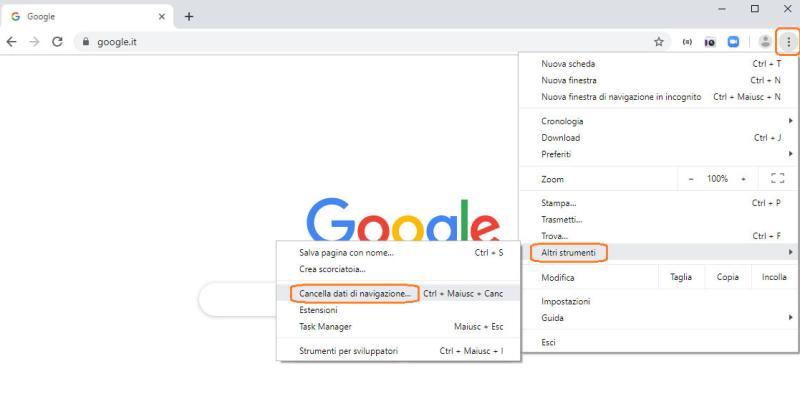The image size is (800, 420).
Task: Expand the Cronologia submenu
Action: click(659, 121)
